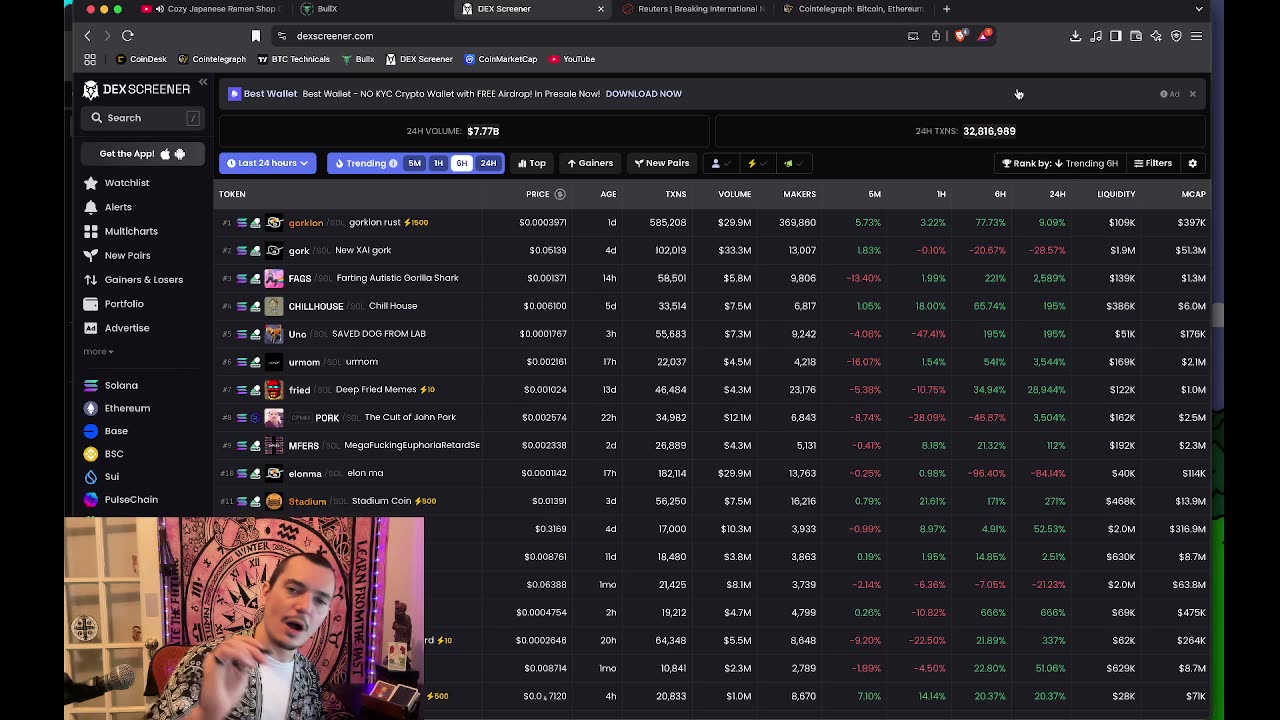Sort the table by the VOLUME column header
Viewport: 1280px width, 720px height.
tap(734, 194)
